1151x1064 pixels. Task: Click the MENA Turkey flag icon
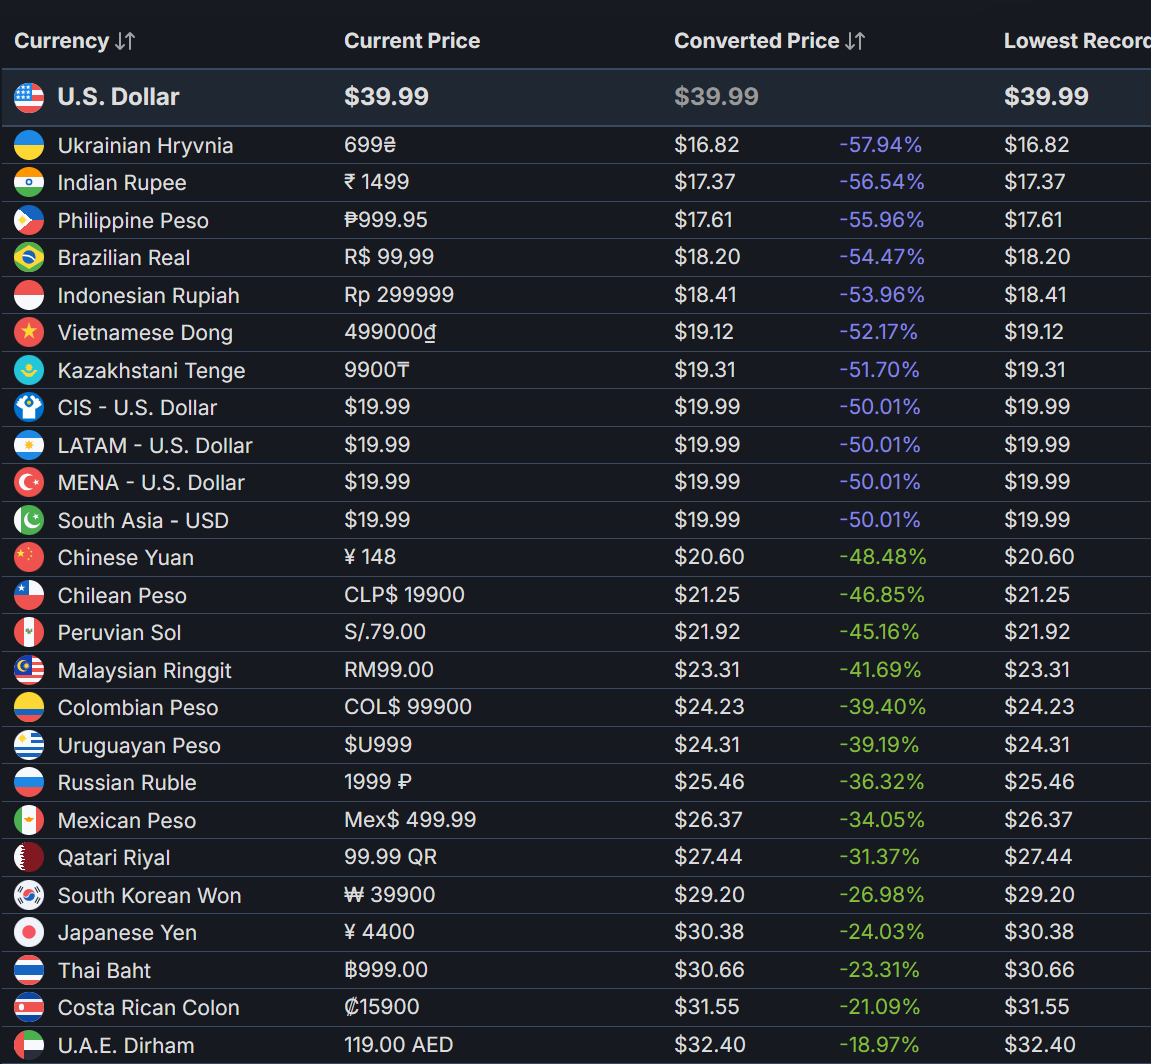[x=29, y=482]
